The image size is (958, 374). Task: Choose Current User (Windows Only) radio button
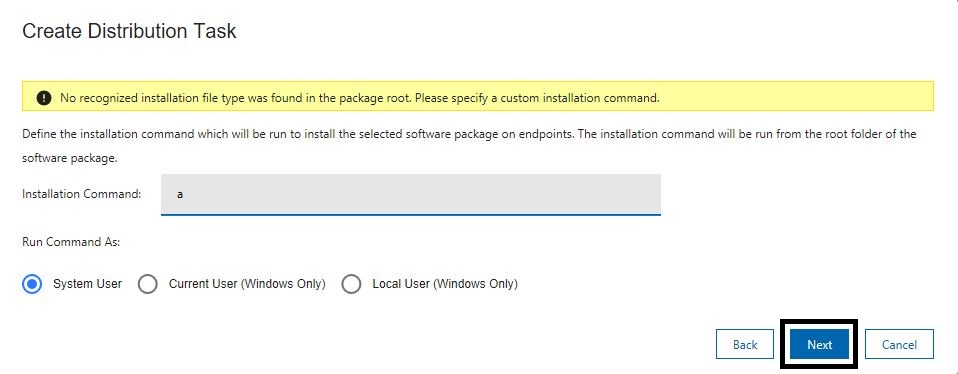click(x=147, y=284)
